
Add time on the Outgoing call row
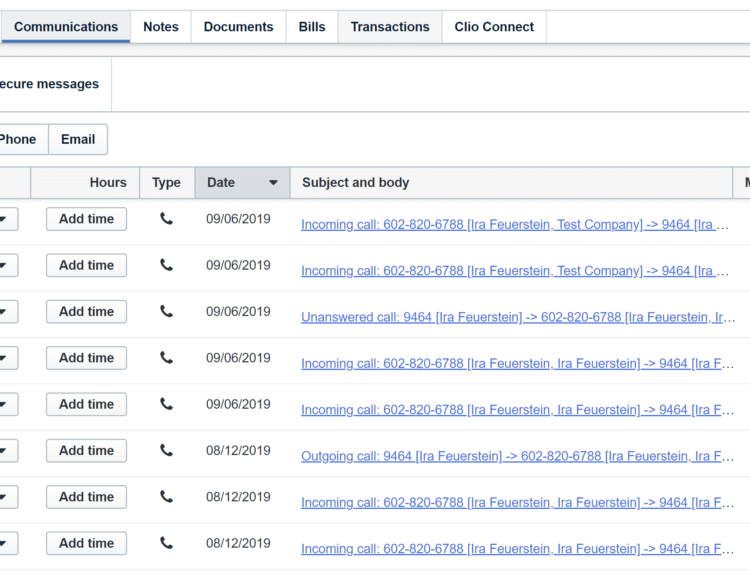(87, 451)
